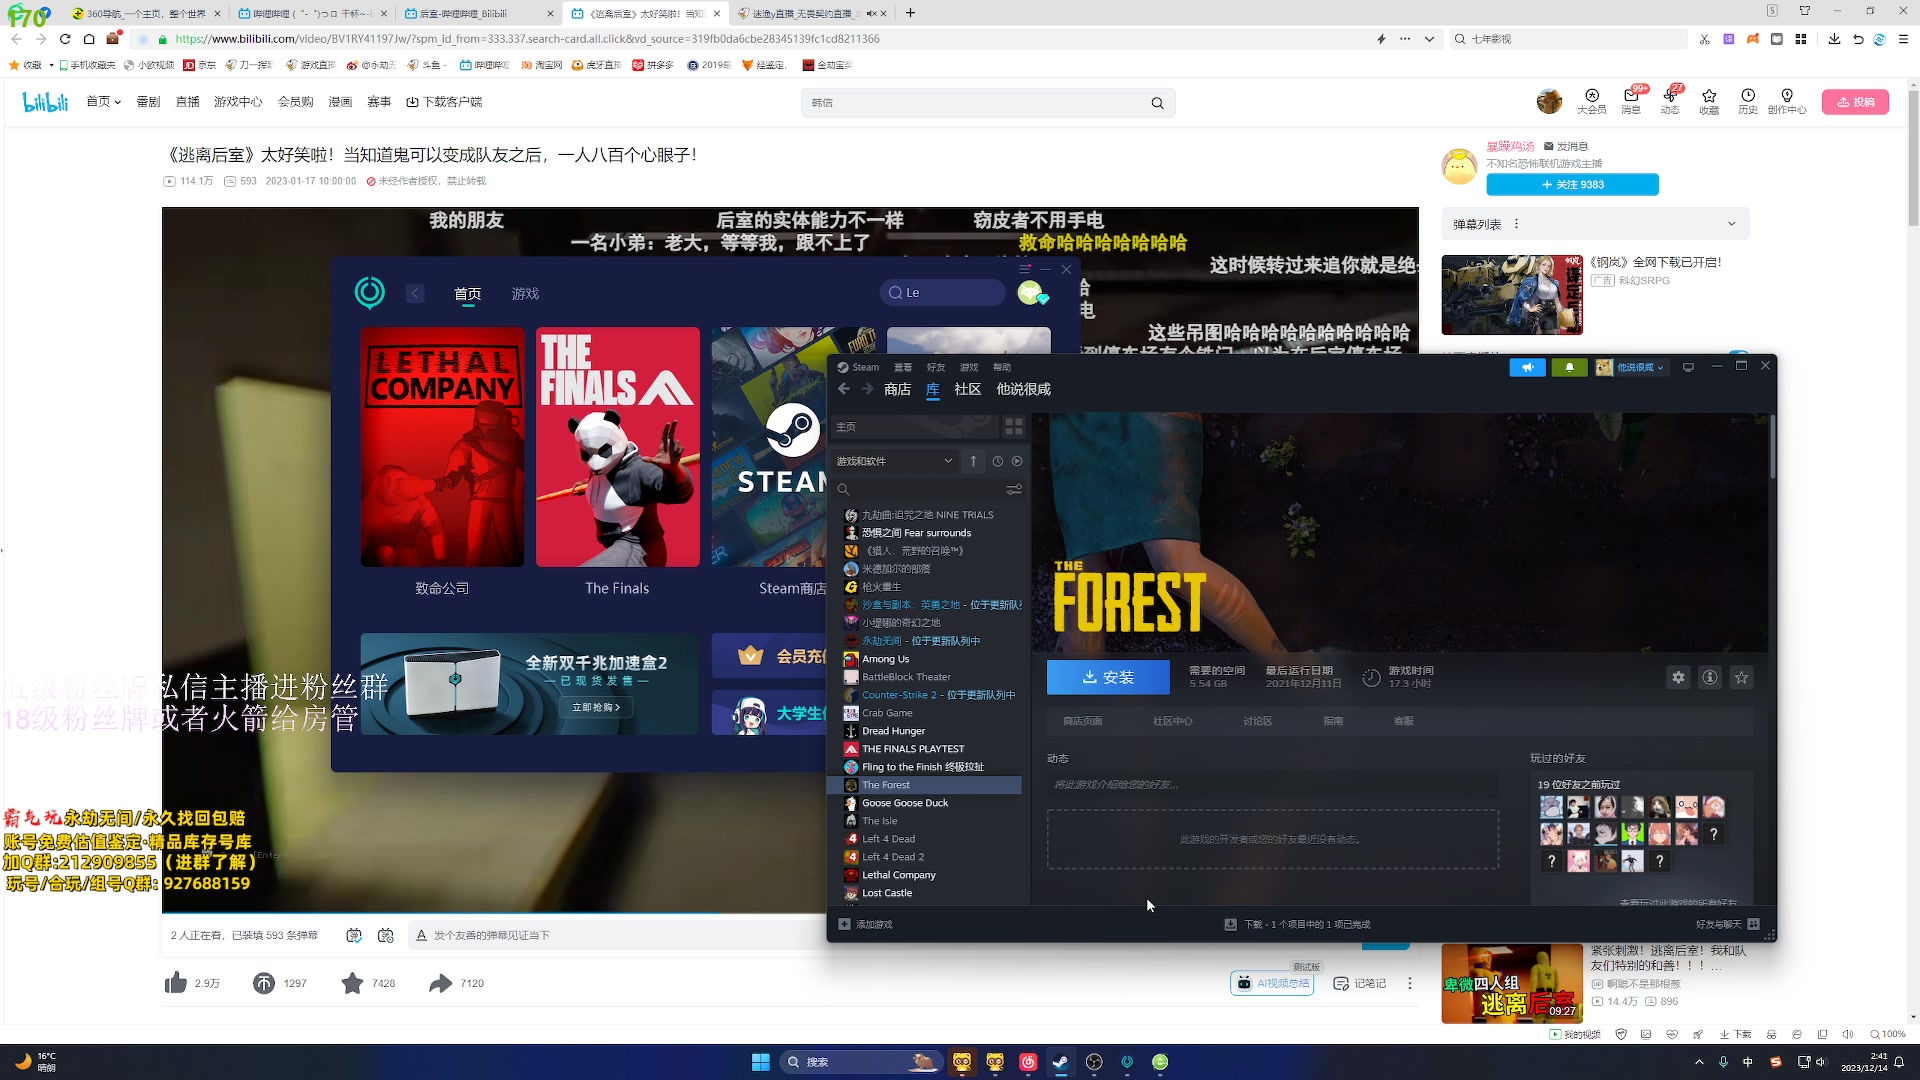This screenshot has height=1080, width=1920.
Task: Favorite The Forest with the star icon
Action: click(x=1741, y=677)
